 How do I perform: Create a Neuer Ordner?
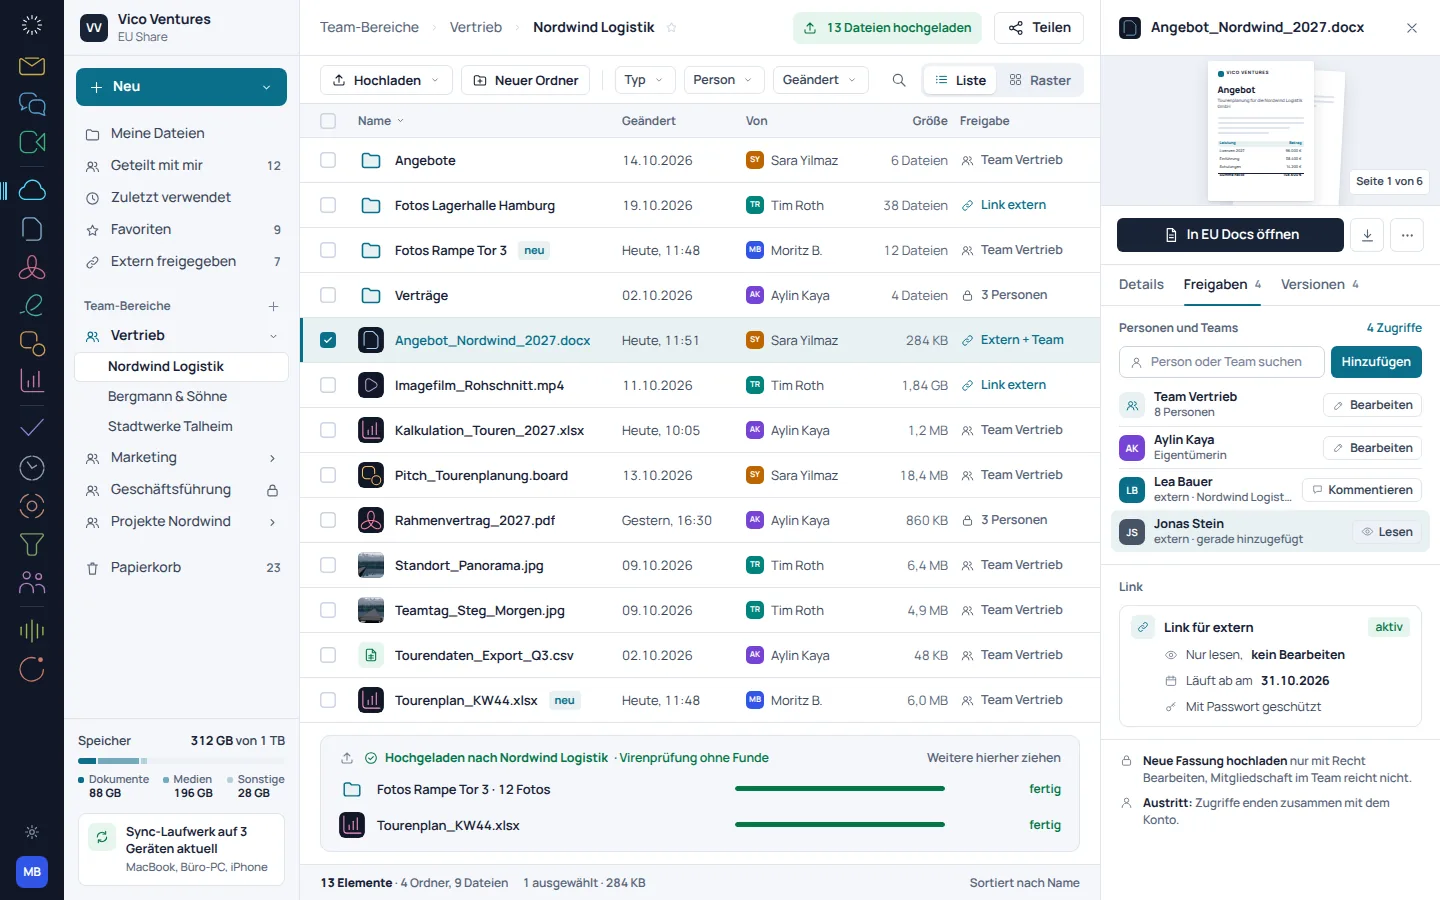tap(526, 80)
